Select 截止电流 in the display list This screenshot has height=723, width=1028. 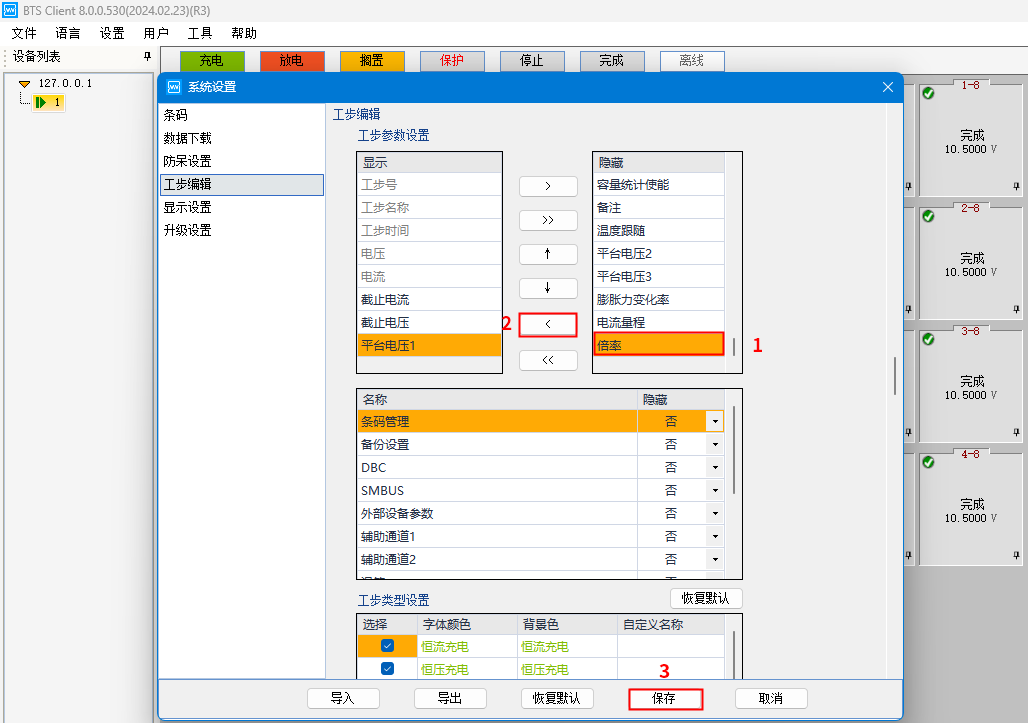pos(429,300)
